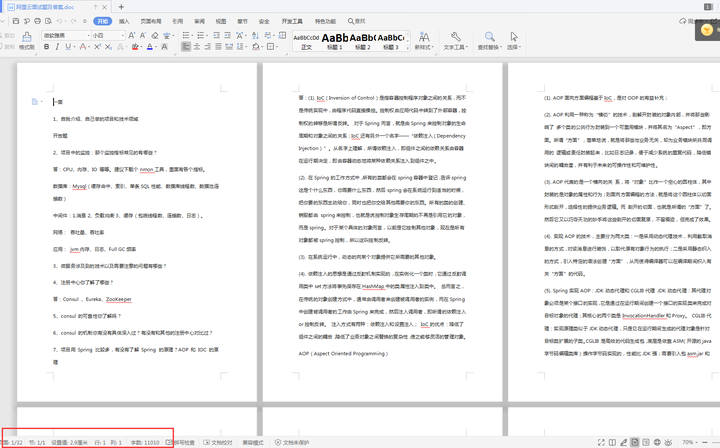Click Find (查找) search box in ribbon
This screenshot has width=720, height=448.
coord(356,21)
